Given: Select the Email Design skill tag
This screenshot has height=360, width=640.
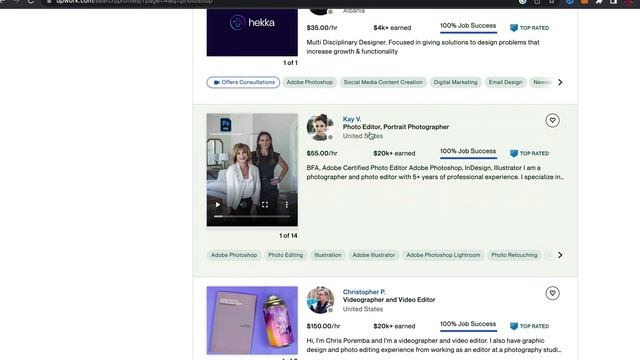Looking at the screenshot, I should pos(505,82).
